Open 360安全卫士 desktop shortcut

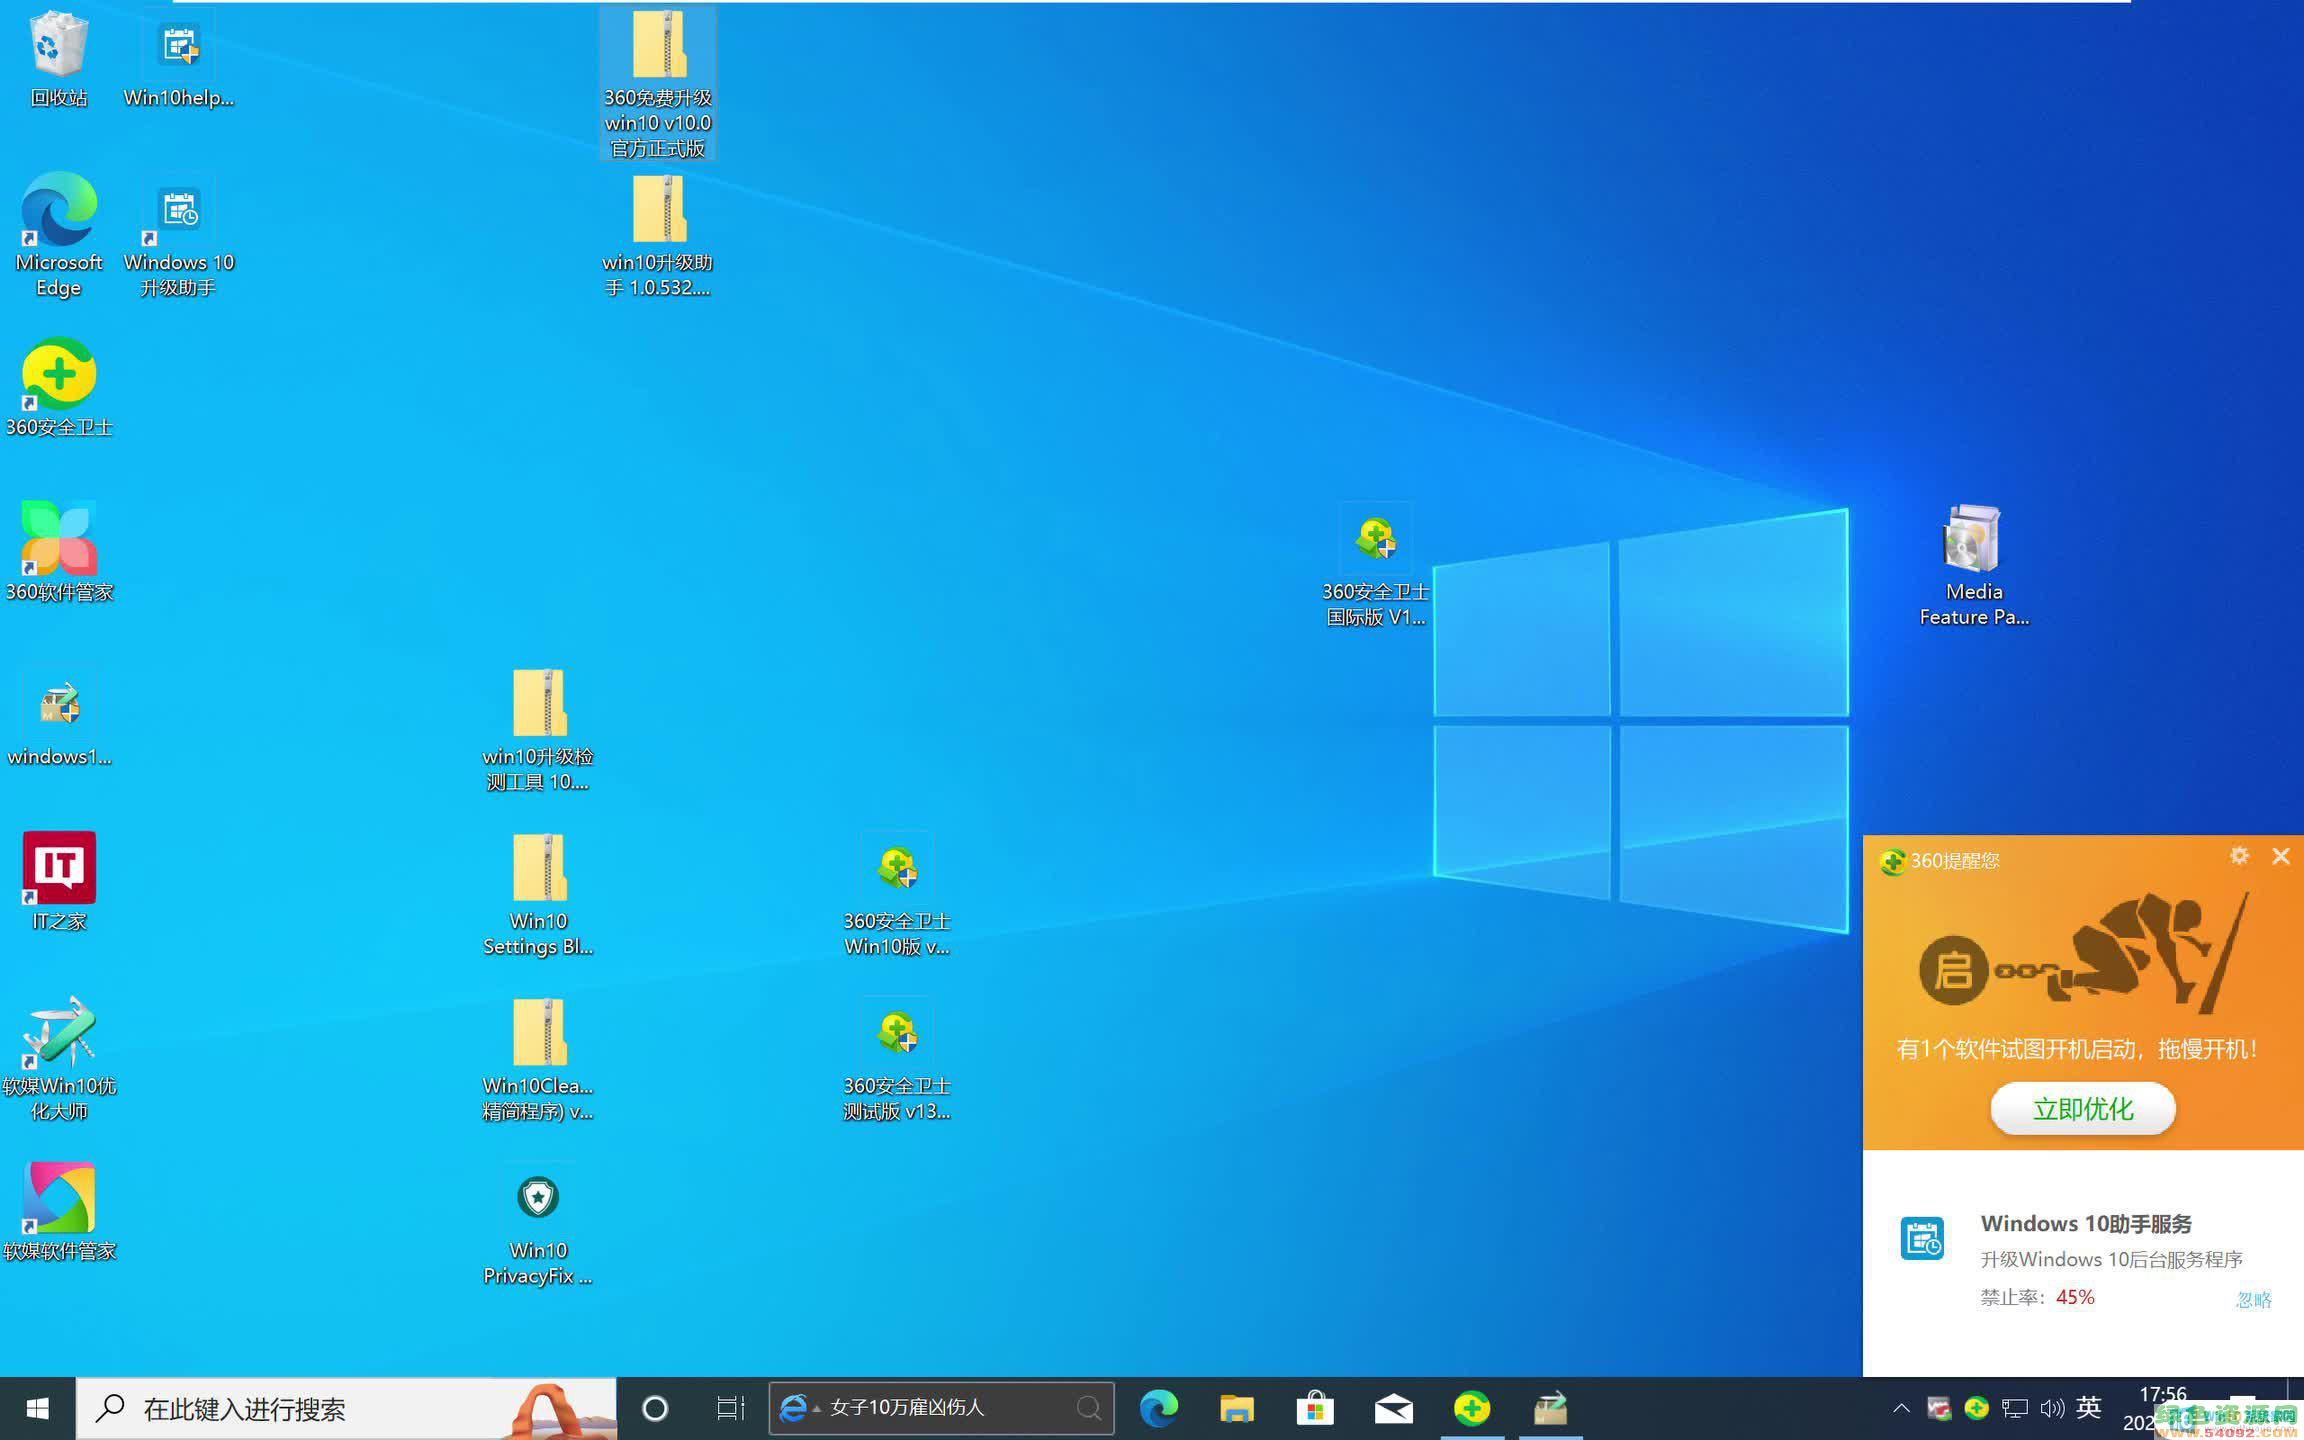point(58,388)
